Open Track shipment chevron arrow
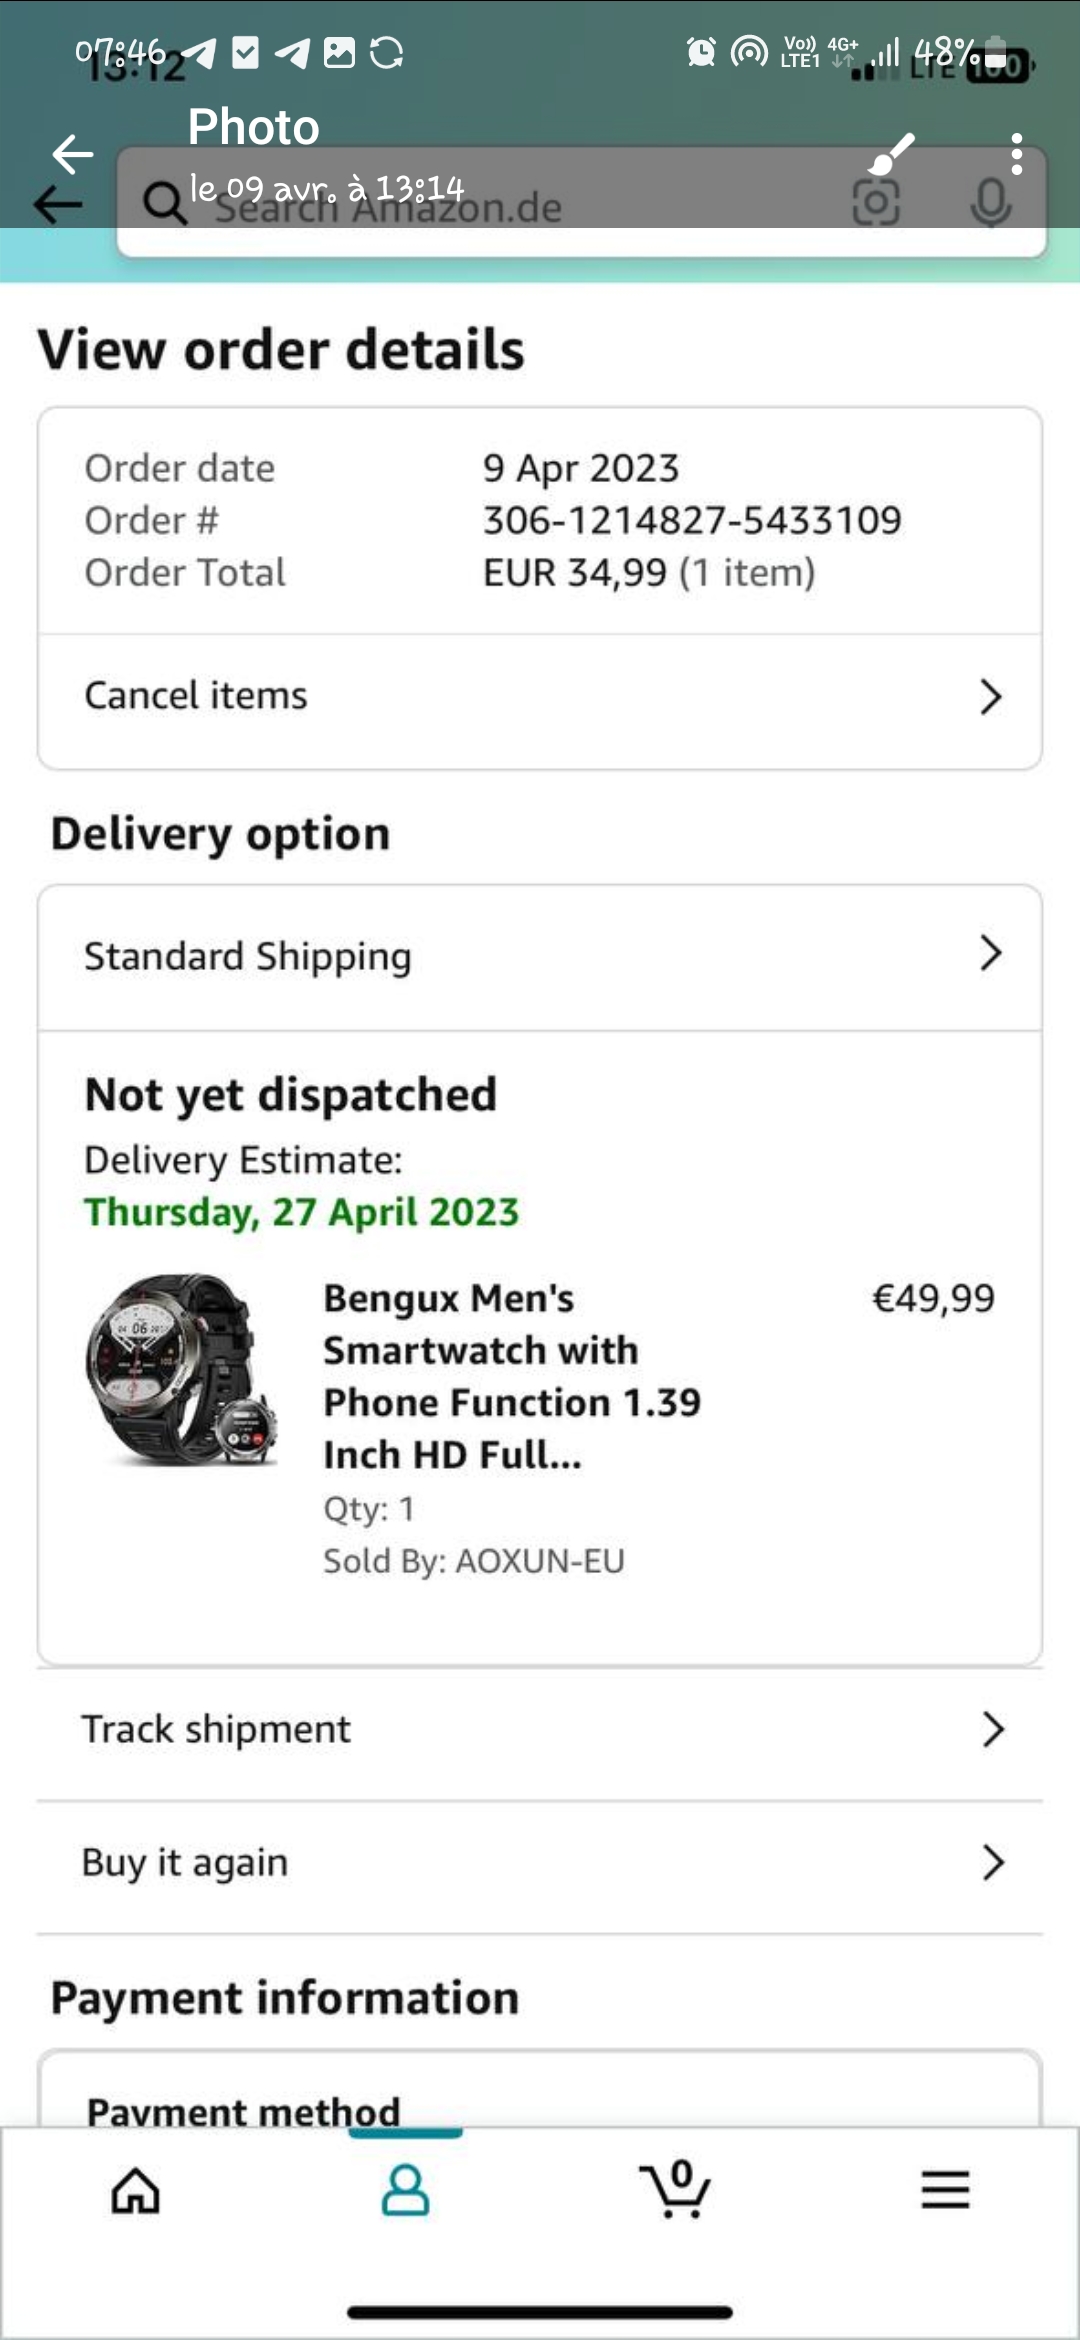Viewport: 1080px width, 2340px height. click(992, 1729)
